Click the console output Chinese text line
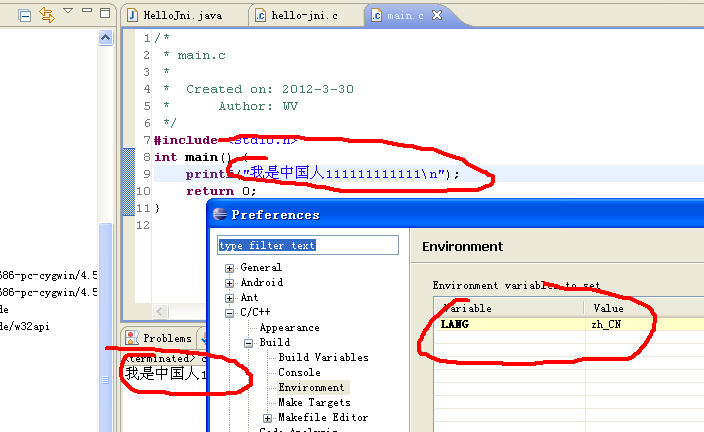Viewport: 704px width, 432px height. [166, 374]
